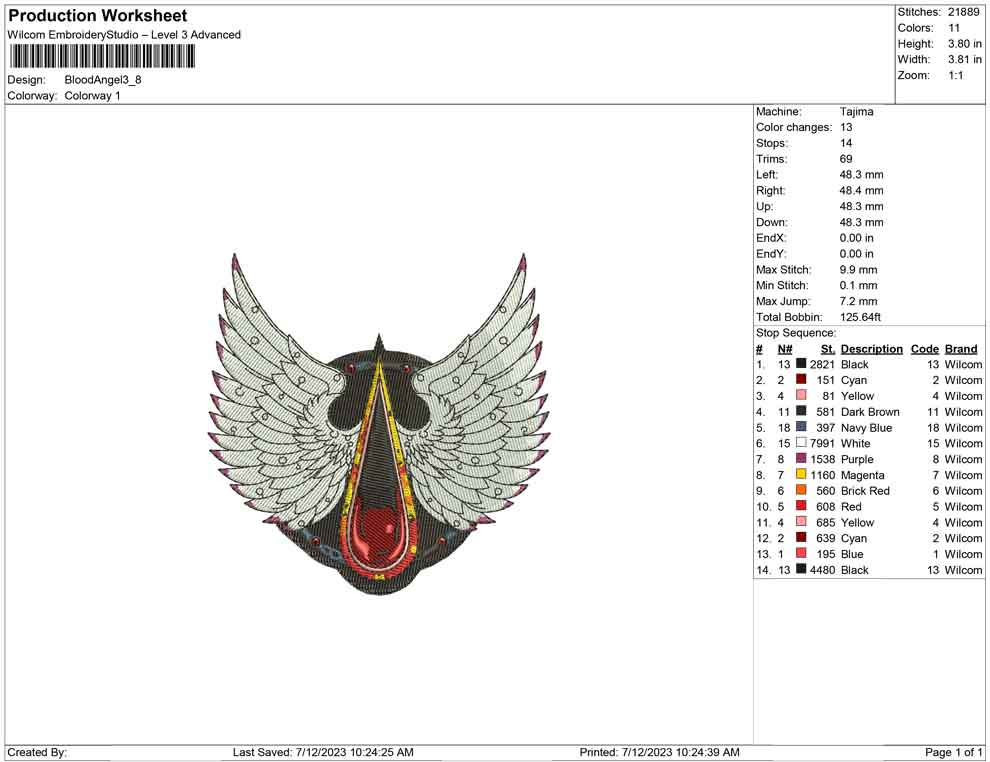
Task: Click the stitch count 7991 in White row
Action: pos(822,443)
